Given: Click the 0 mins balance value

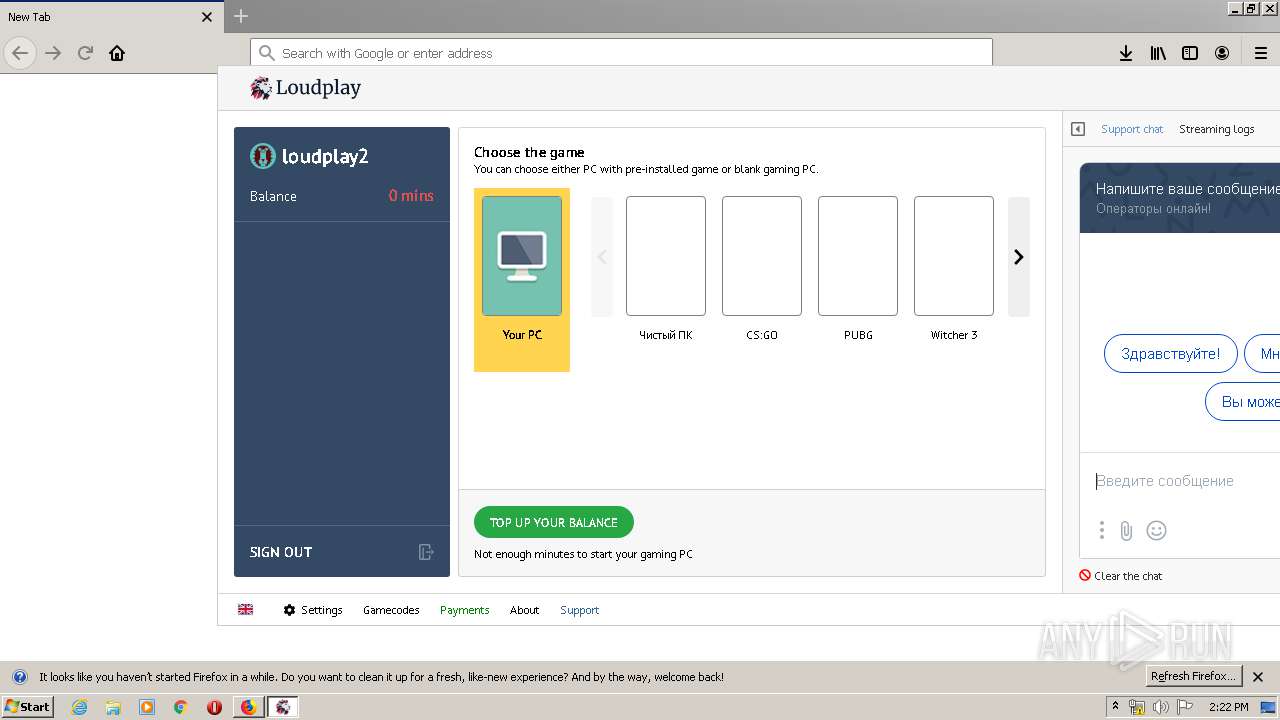Looking at the screenshot, I should (x=411, y=196).
